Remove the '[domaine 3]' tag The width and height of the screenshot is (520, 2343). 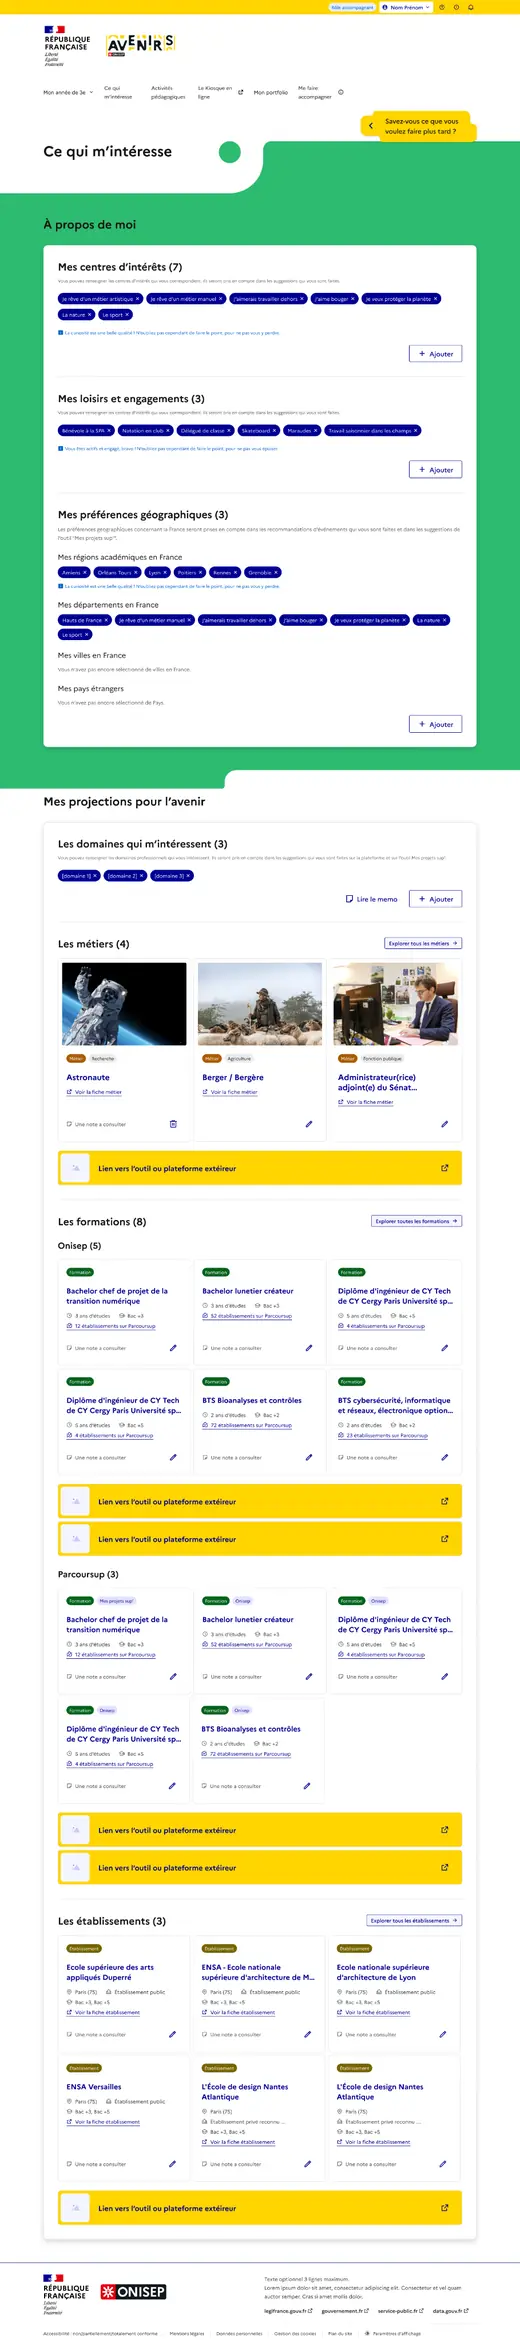click(188, 876)
